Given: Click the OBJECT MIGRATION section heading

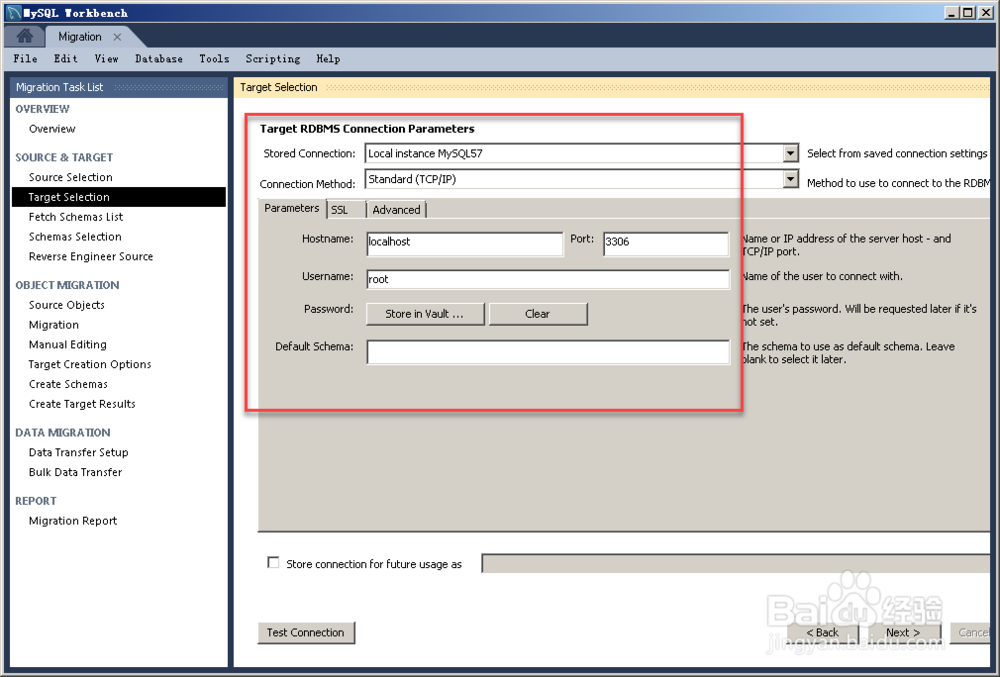Looking at the screenshot, I should [67, 285].
